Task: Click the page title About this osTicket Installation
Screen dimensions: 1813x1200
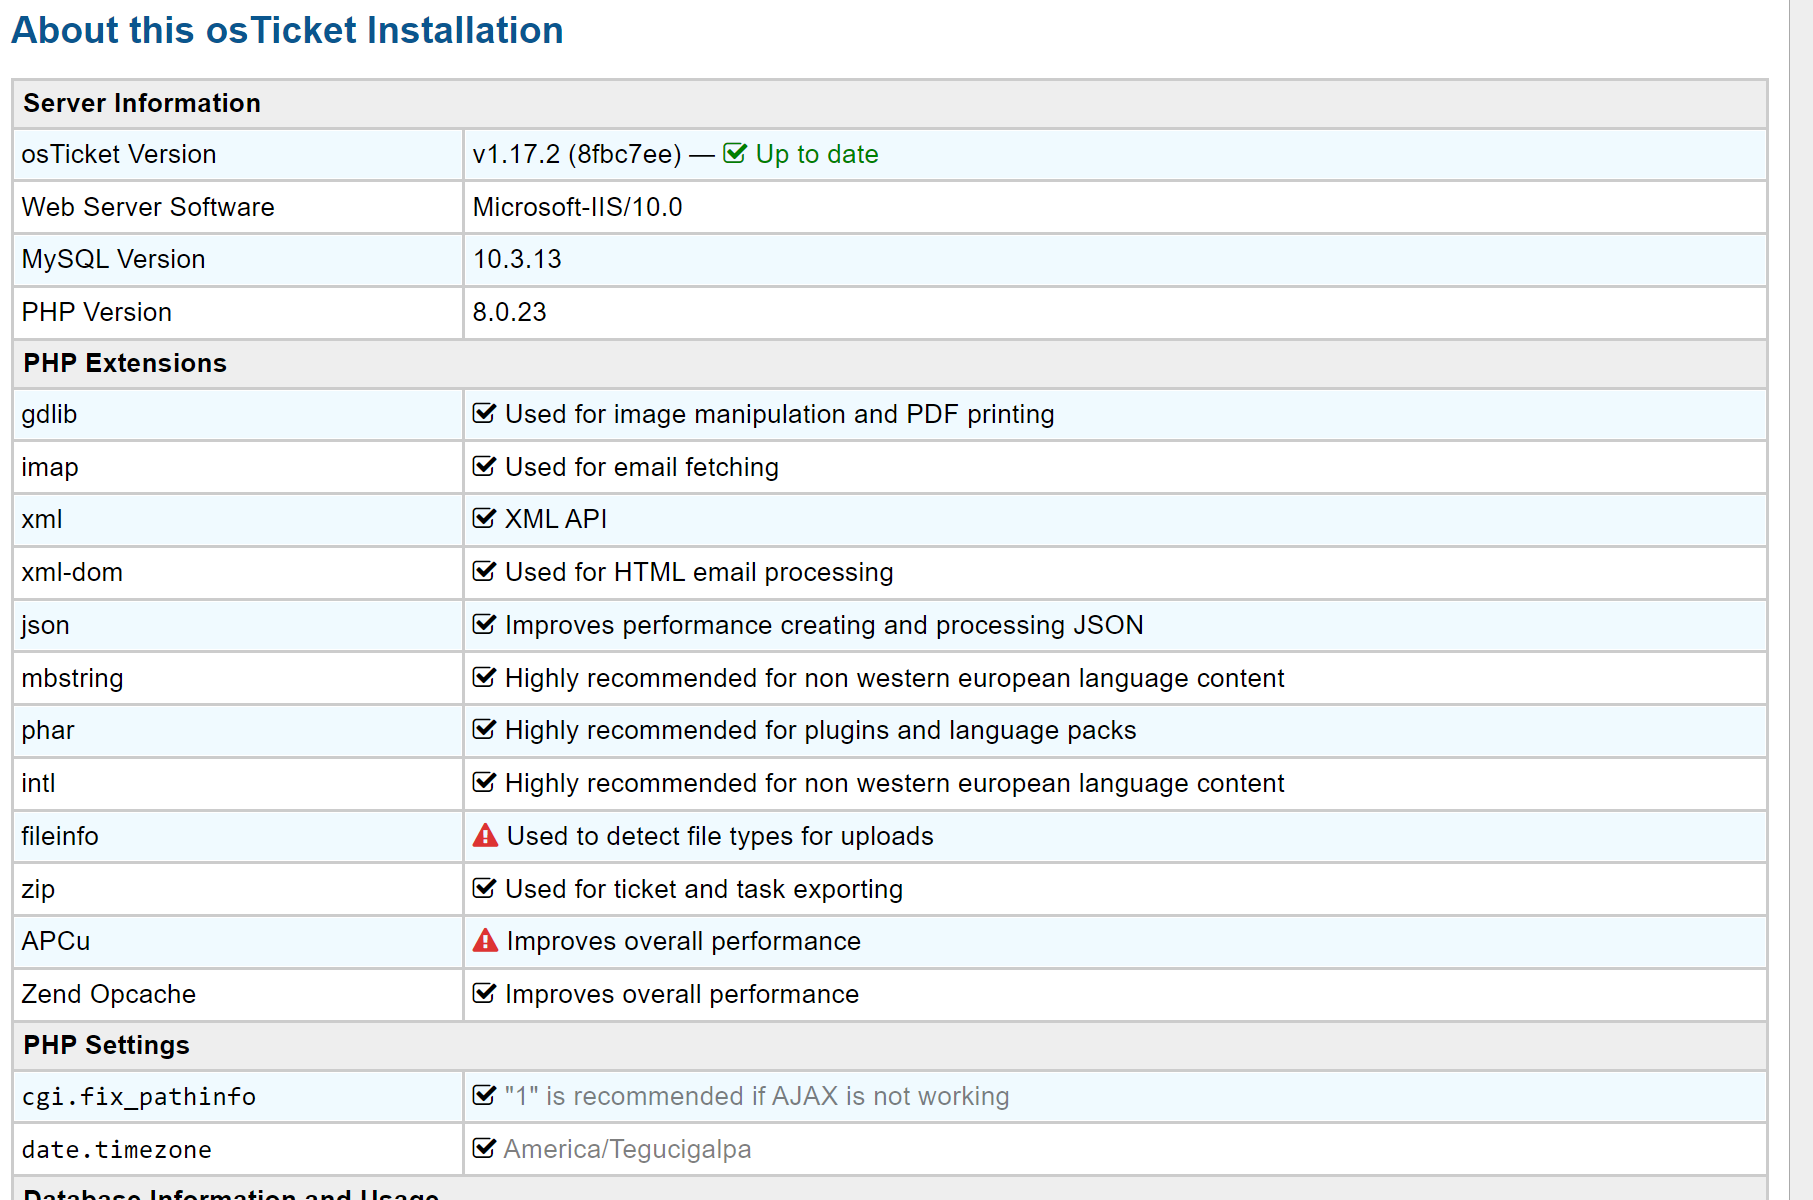Action: point(287,30)
